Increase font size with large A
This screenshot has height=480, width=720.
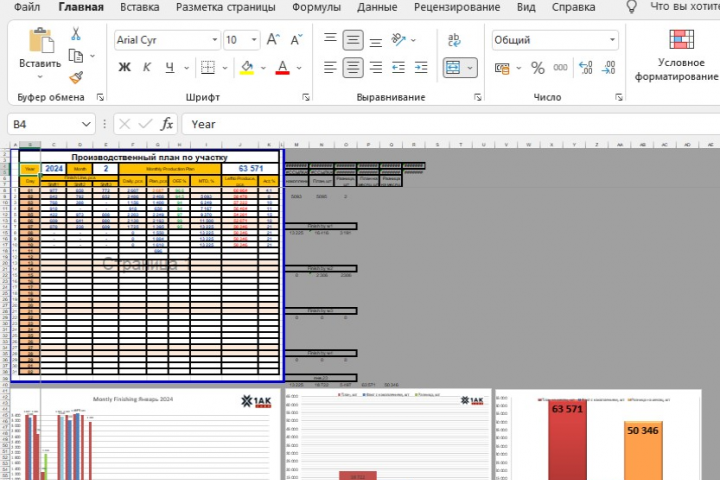[x=273, y=40]
